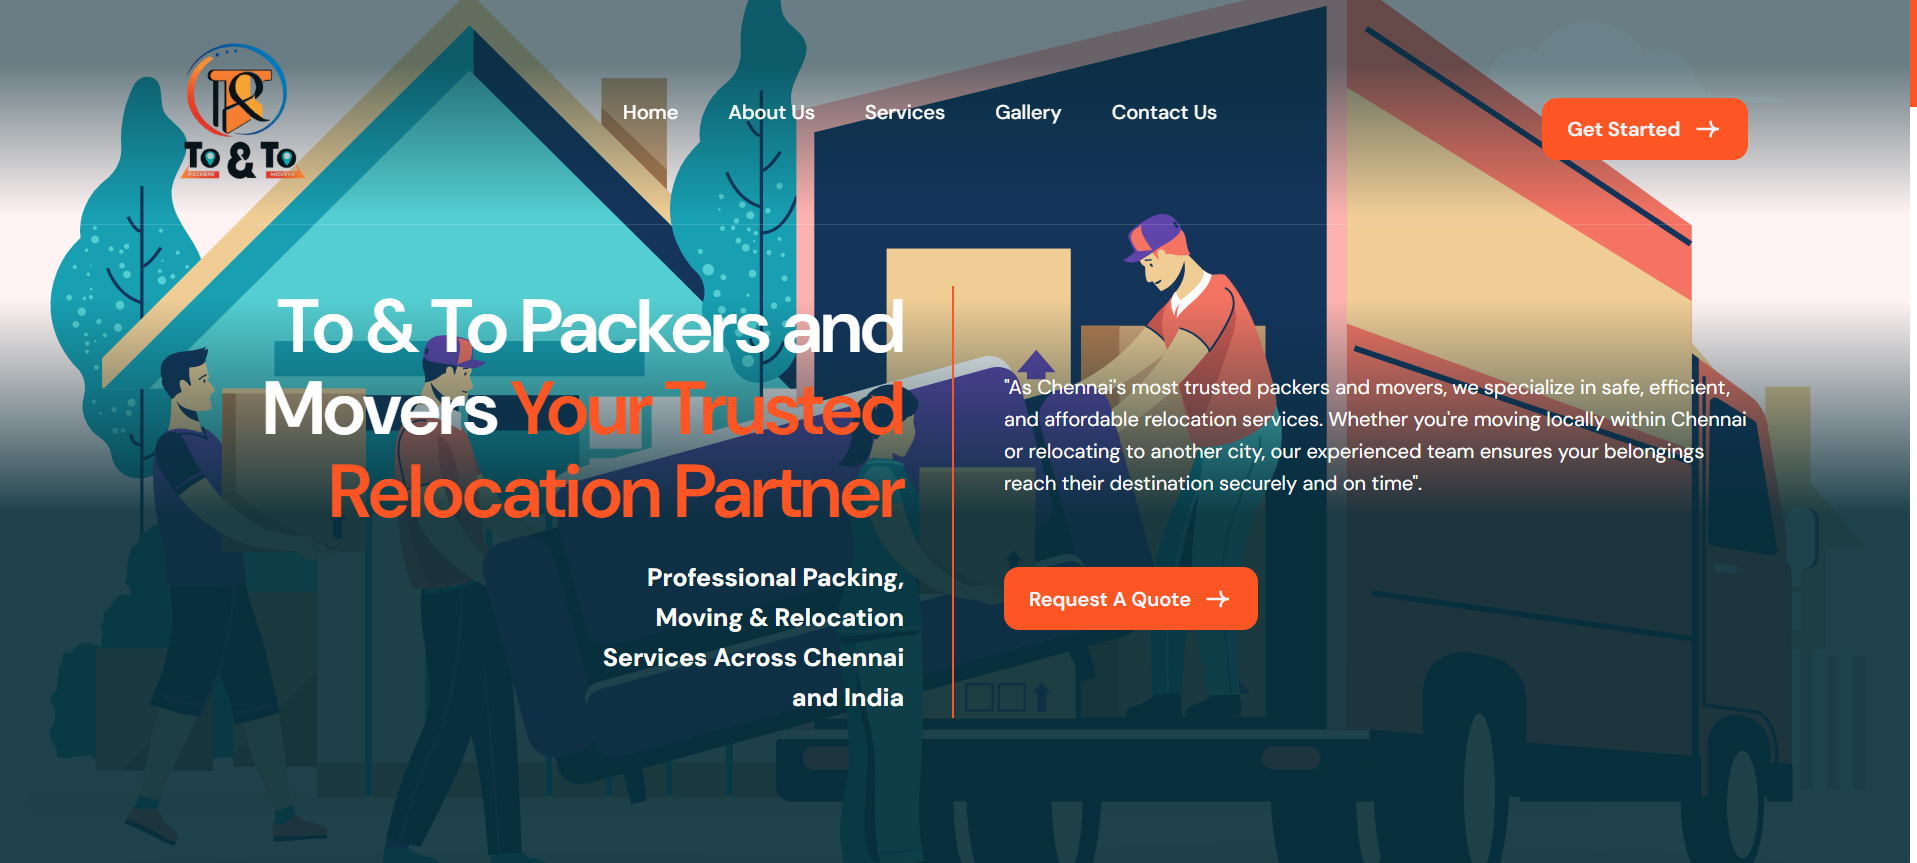Open the Home menu item
This screenshot has width=1917, height=863.
click(x=650, y=112)
